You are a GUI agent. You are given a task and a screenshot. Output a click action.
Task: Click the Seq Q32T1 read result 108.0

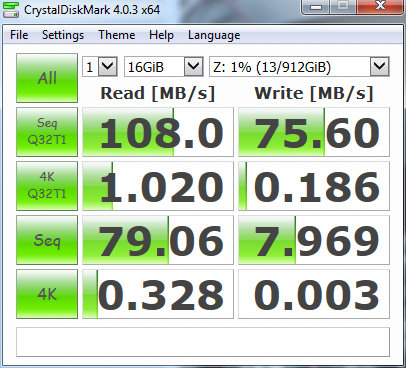158,132
